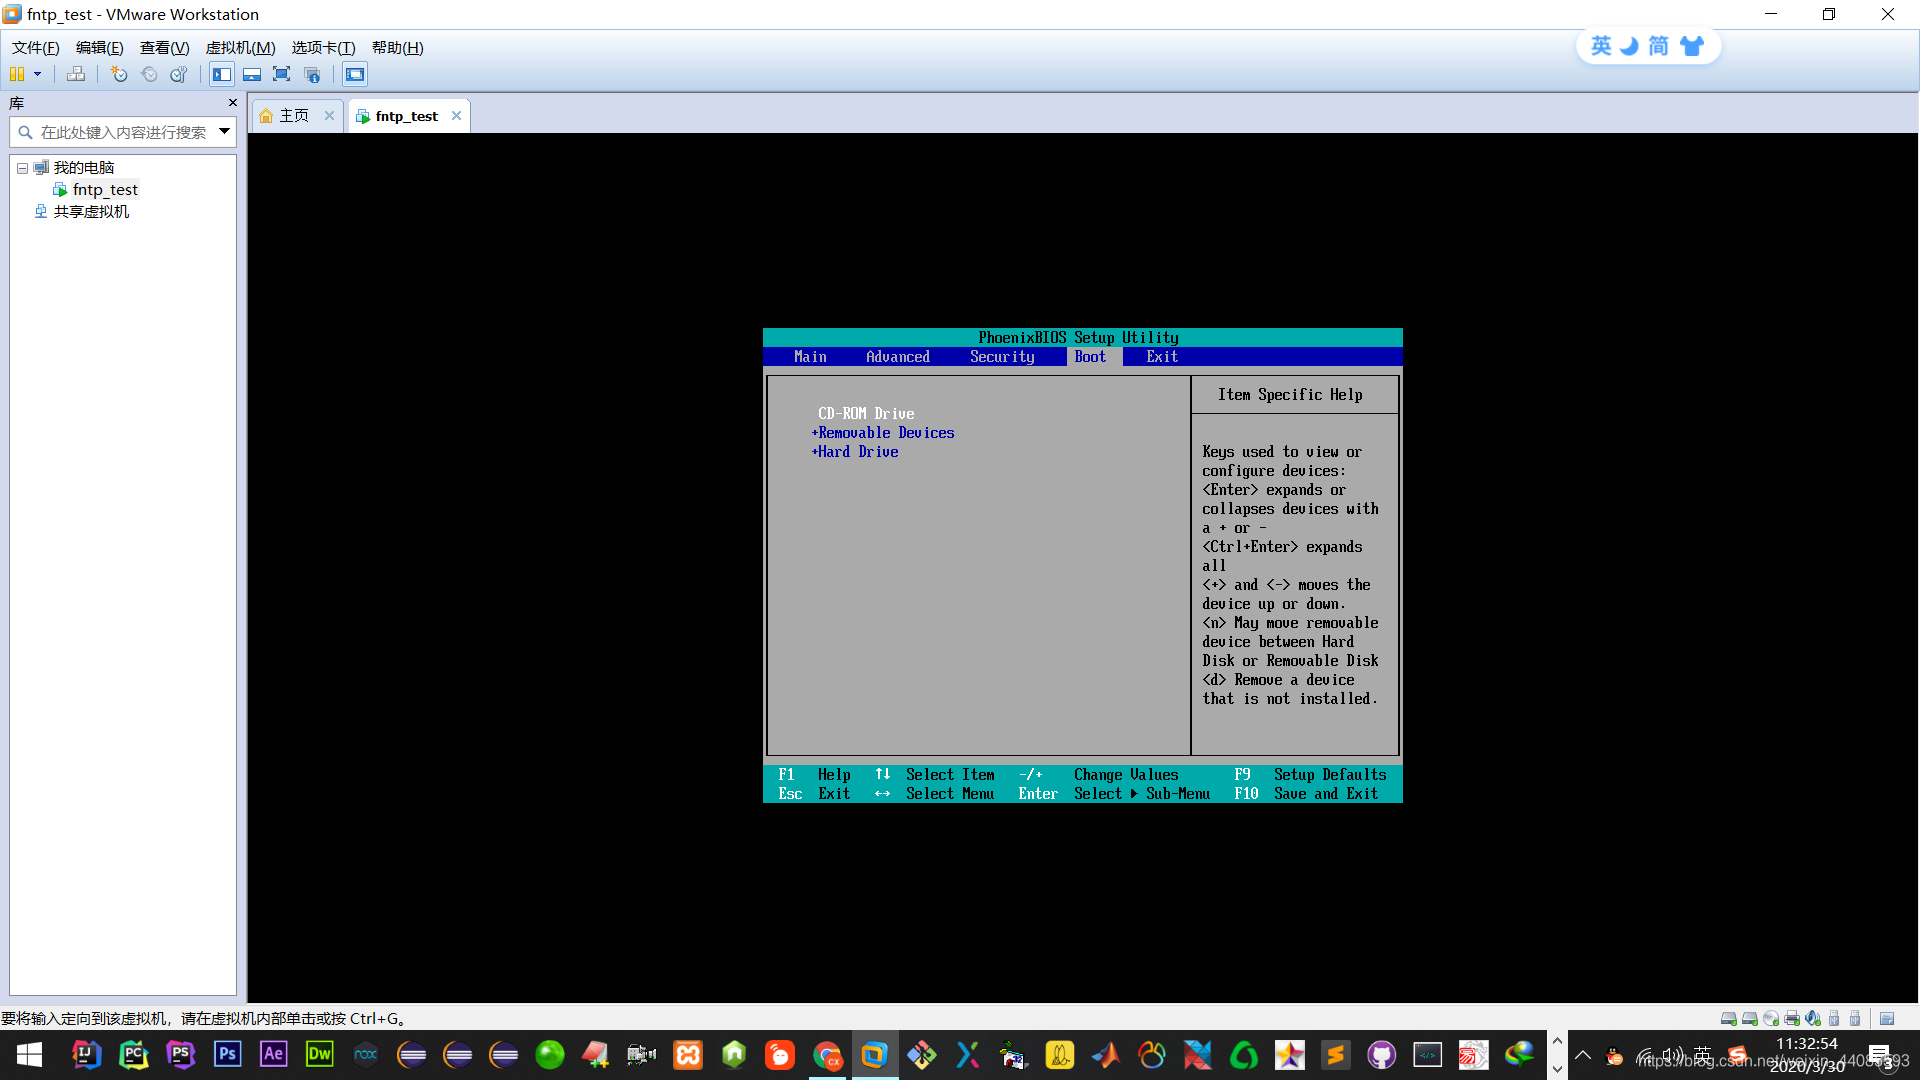Viewport: 1920px width, 1080px height.
Task: Select the Boot BIOS menu
Action: [x=1091, y=357]
